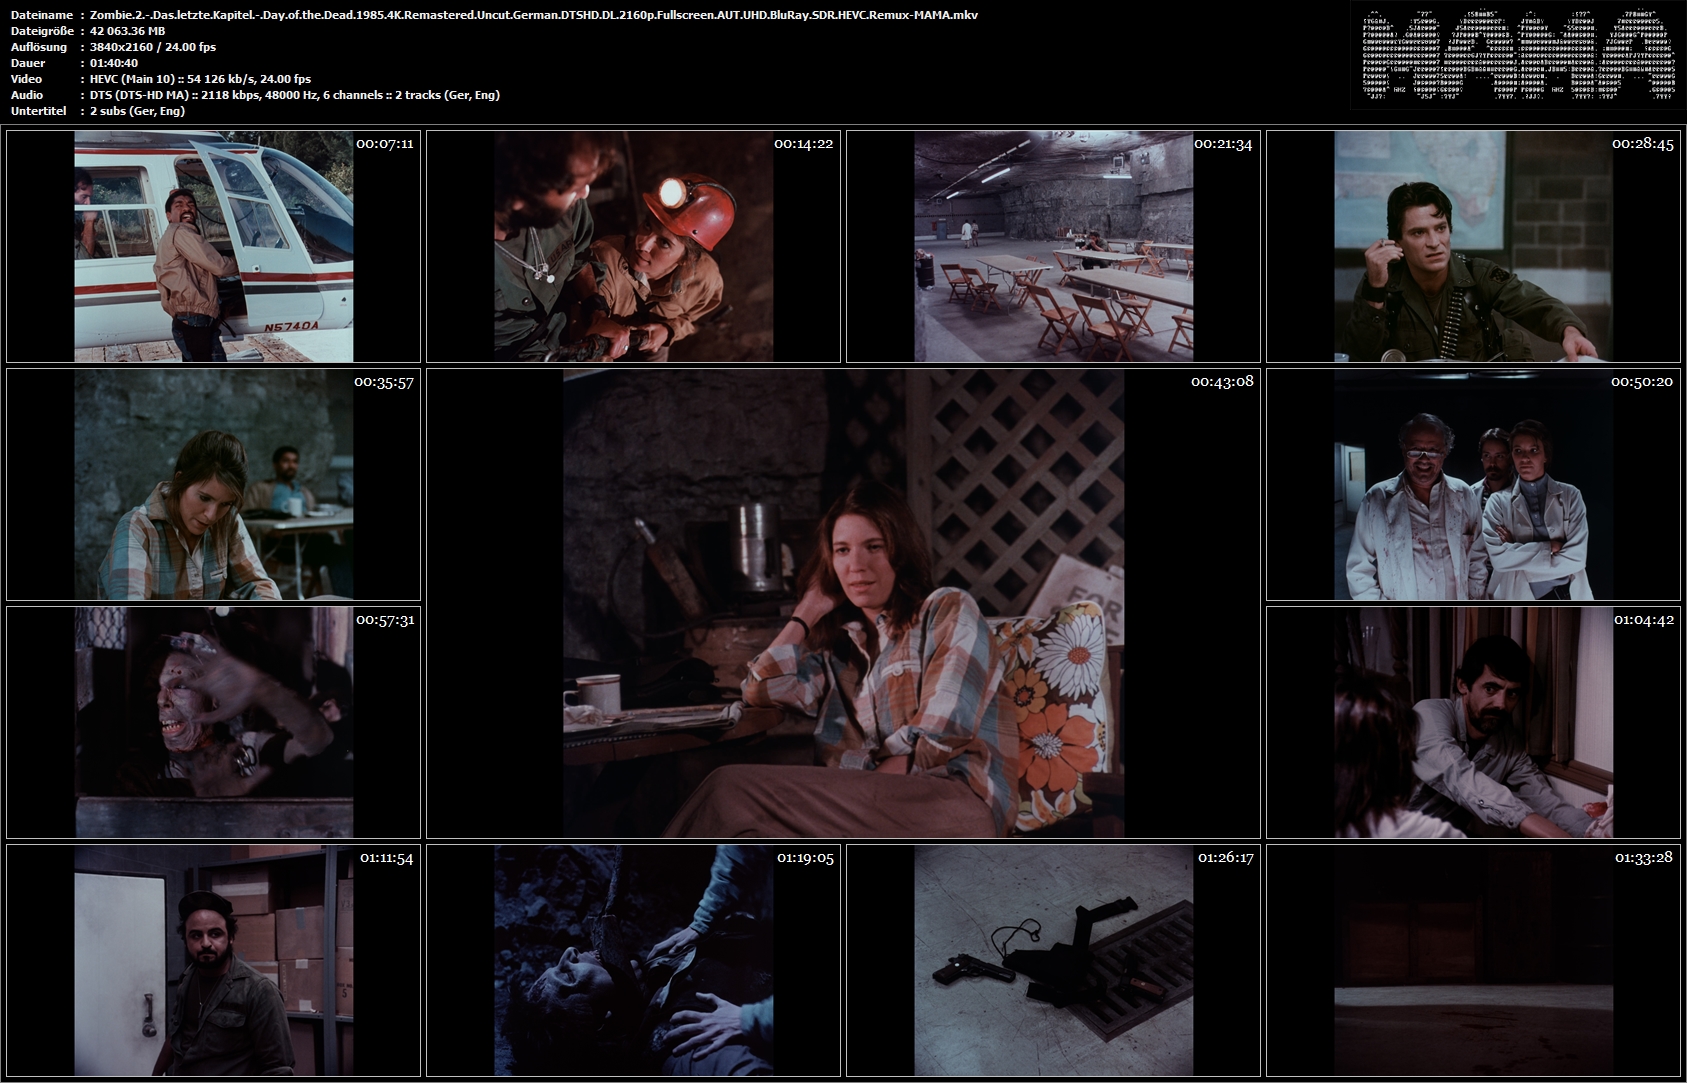Image resolution: width=1687 pixels, height=1083 pixels.
Task: Click the subtitle value 2 subs (Ger, Eng)
Action: [137, 111]
